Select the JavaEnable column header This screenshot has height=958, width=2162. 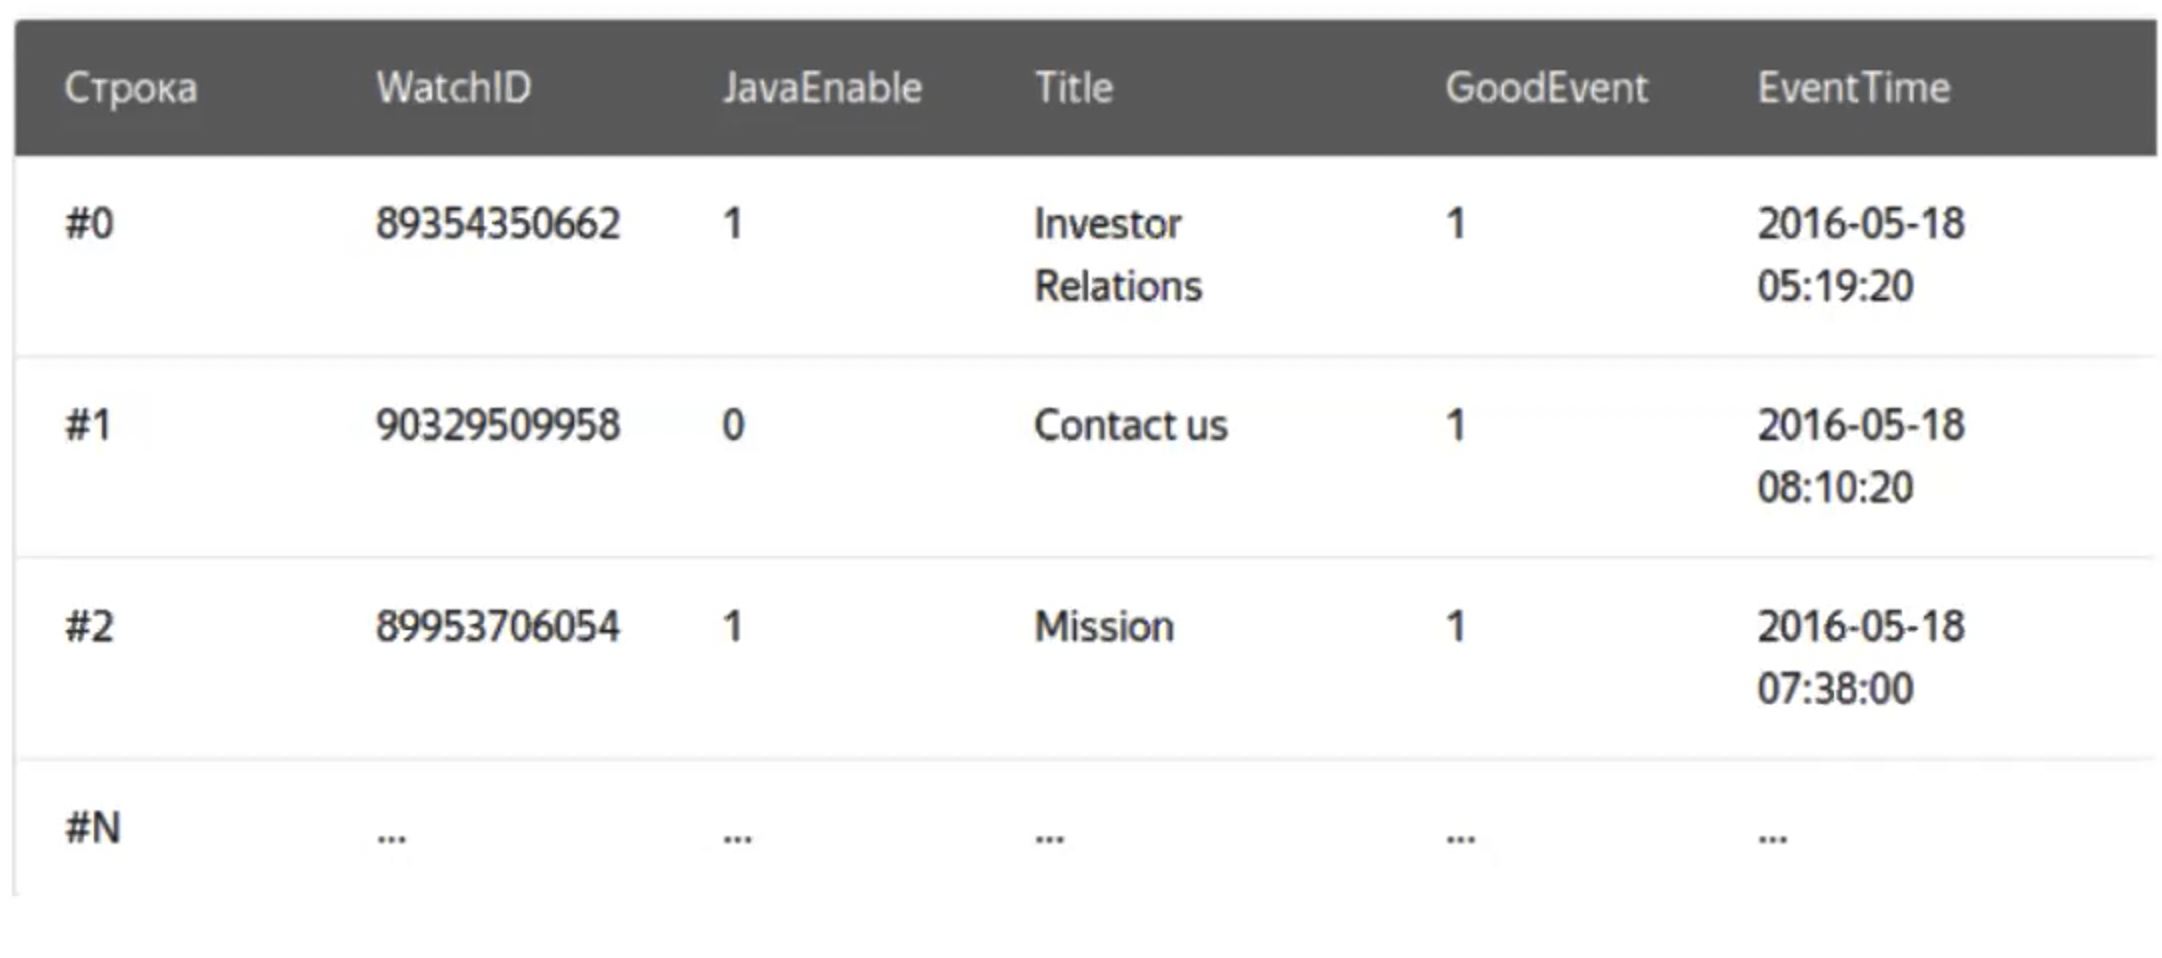coord(822,88)
